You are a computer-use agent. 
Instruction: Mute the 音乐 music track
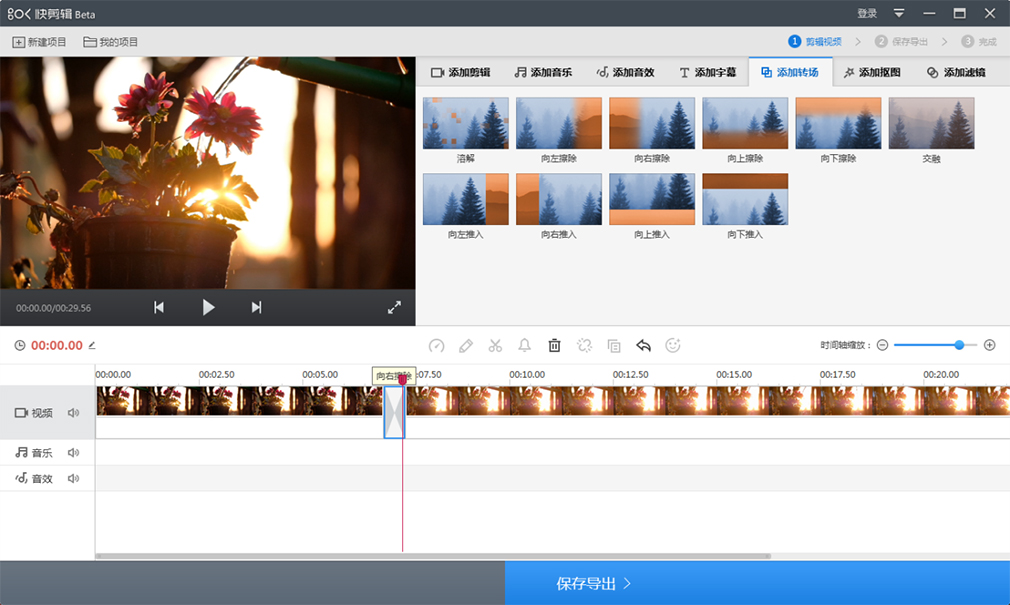73,453
